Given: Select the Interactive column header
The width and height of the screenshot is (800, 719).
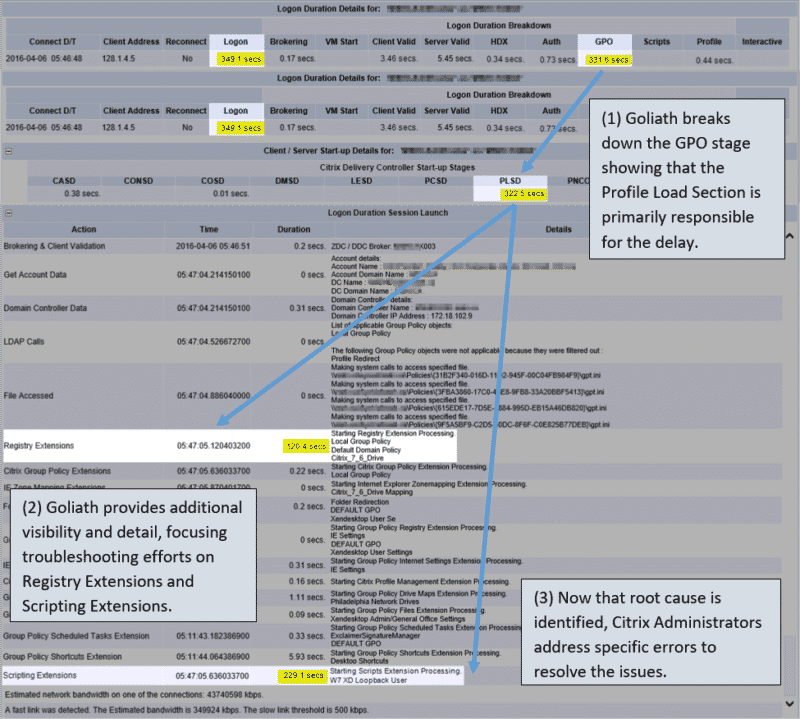Looking at the screenshot, I should coord(762,42).
